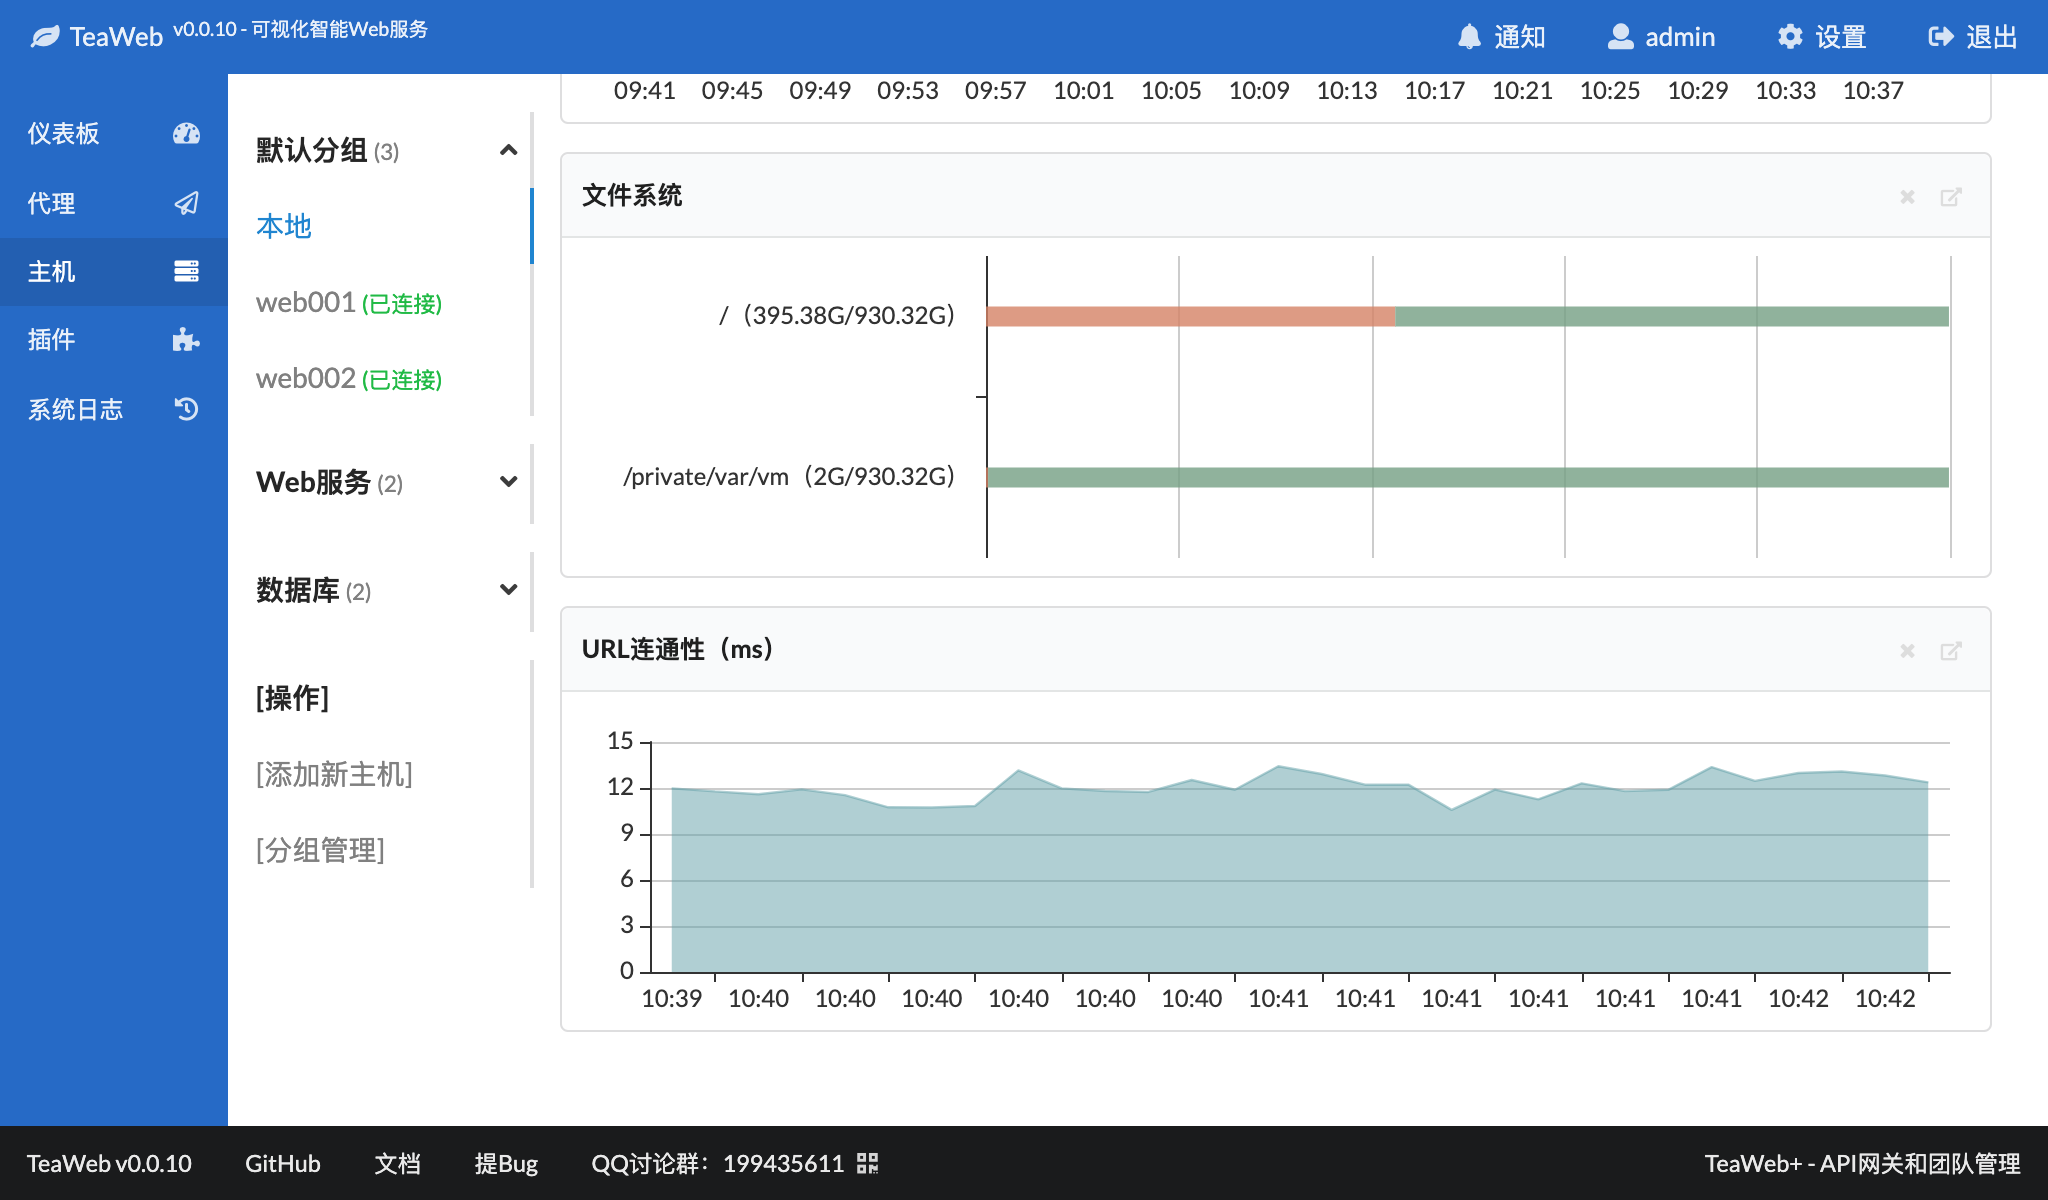The width and height of the screenshot is (2048, 1200).
Task: Collapse the 默认分组 group
Action: [508, 150]
